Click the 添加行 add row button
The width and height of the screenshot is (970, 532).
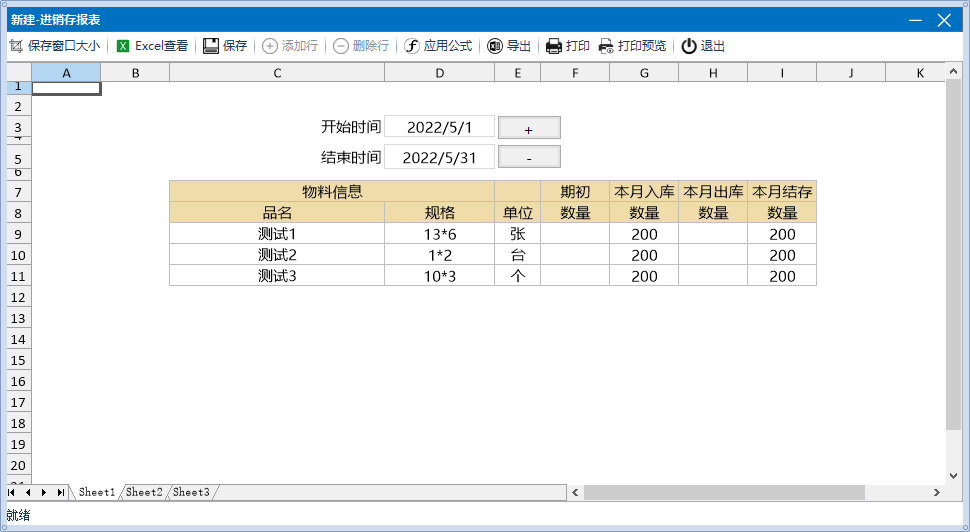[x=290, y=46]
